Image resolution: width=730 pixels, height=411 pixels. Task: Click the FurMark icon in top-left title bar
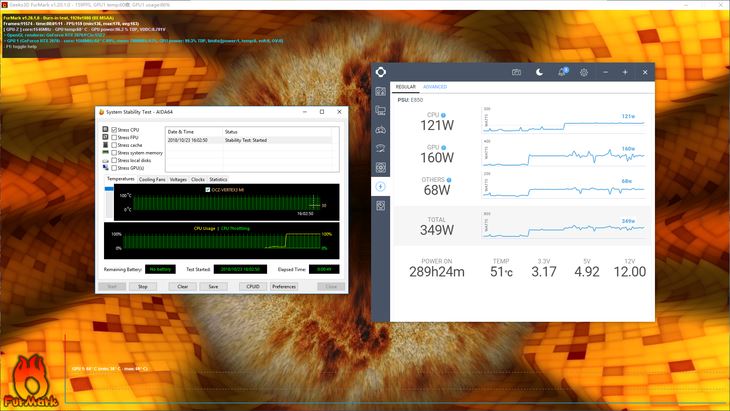tap(4, 5)
